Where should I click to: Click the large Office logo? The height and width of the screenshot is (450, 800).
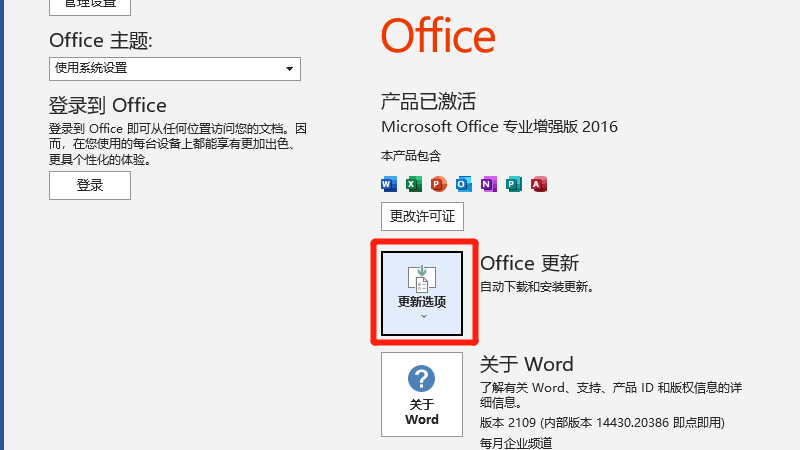pyautogui.click(x=438, y=36)
